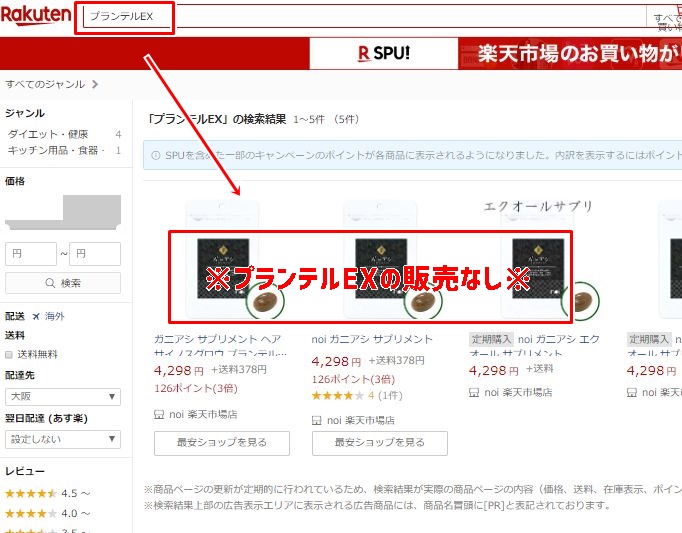This screenshot has width=682, height=533.
Task: Click the Rakuten logo
Action: tap(36, 16)
